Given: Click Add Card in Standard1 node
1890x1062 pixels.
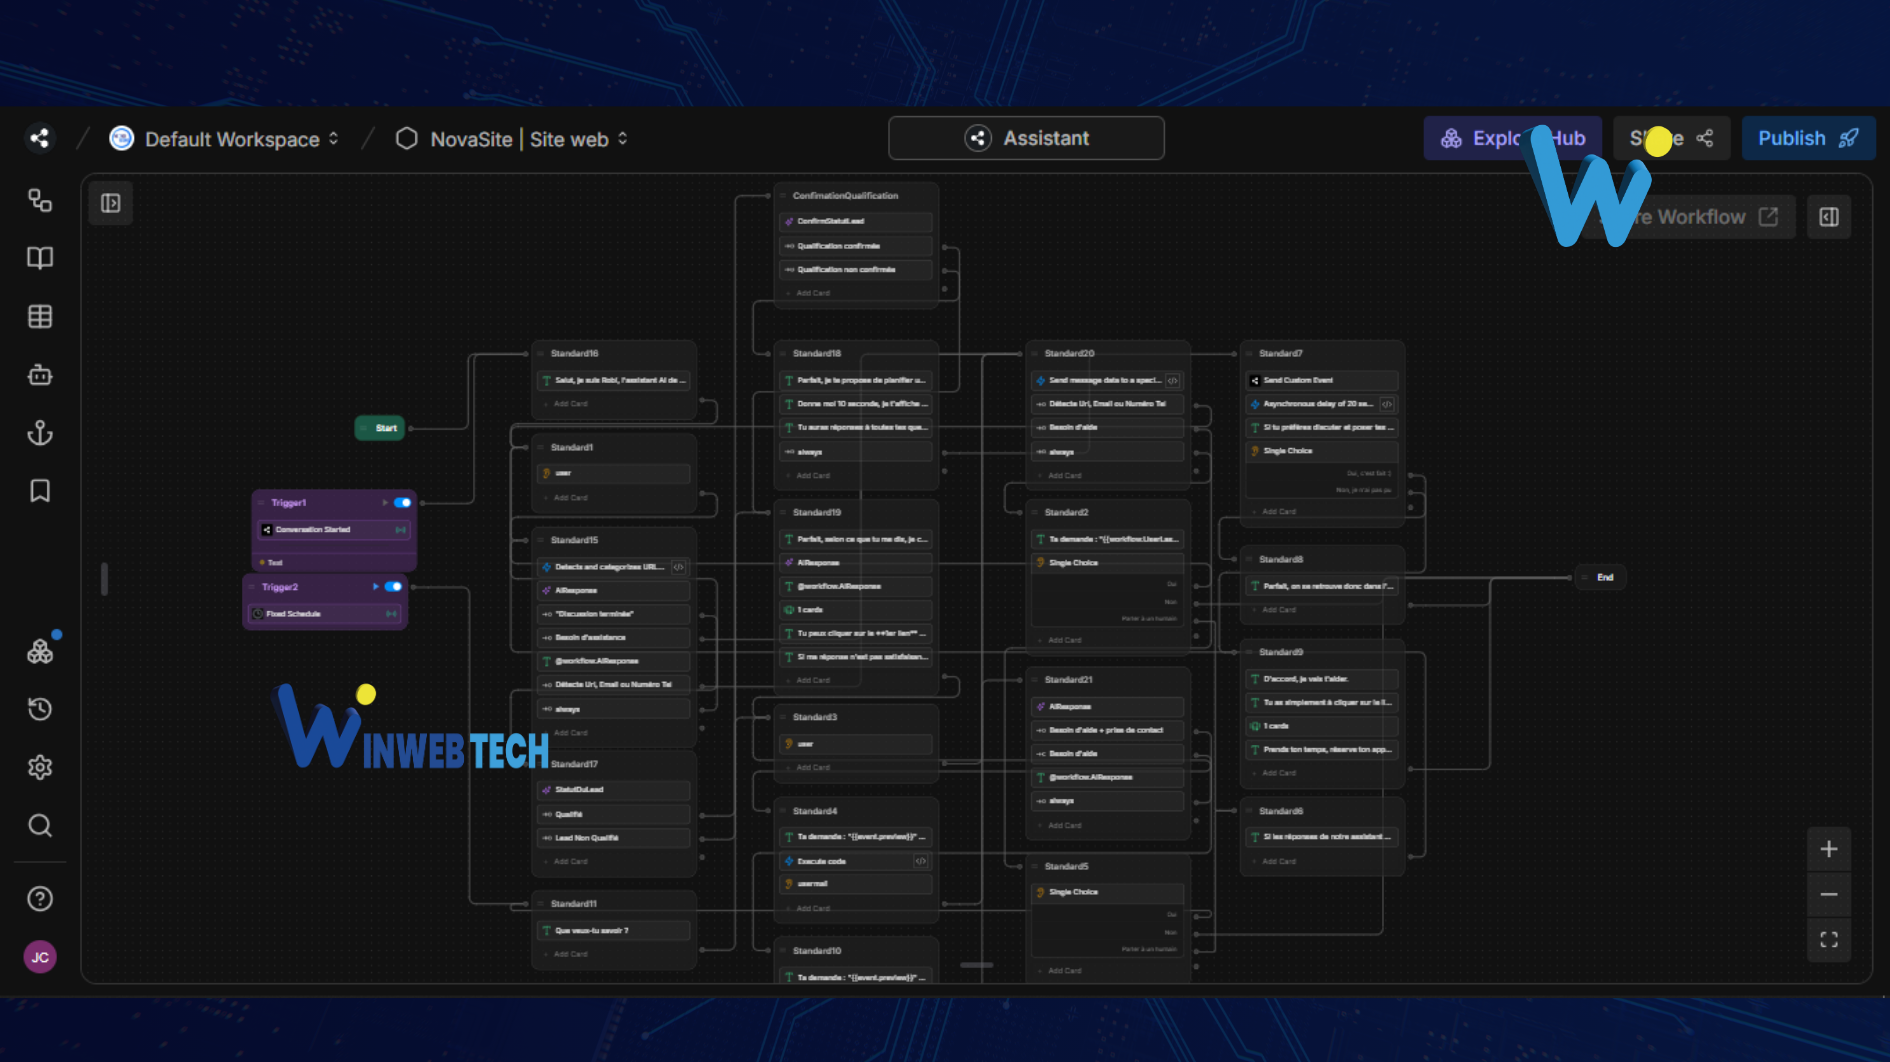Looking at the screenshot, I should coord(571,498).
